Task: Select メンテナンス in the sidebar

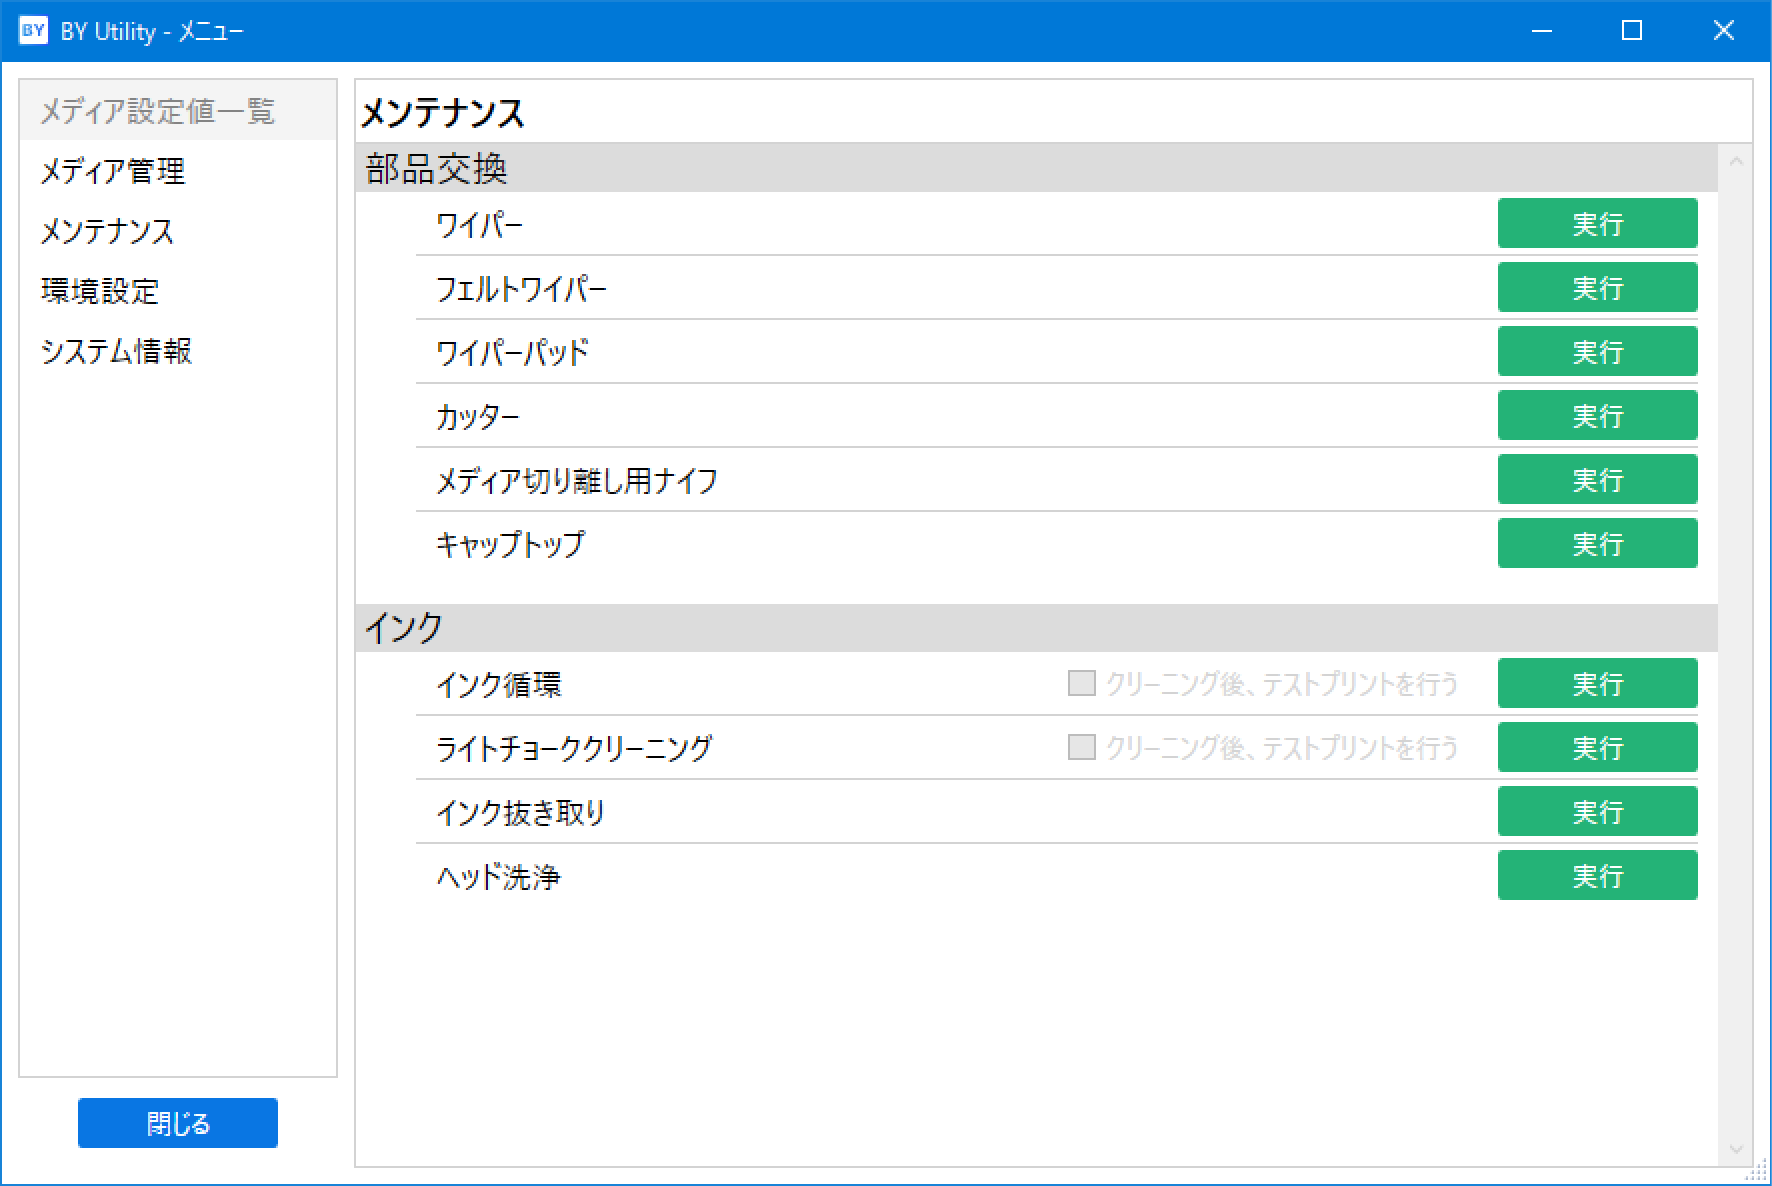Action: (x=178, y=231)
